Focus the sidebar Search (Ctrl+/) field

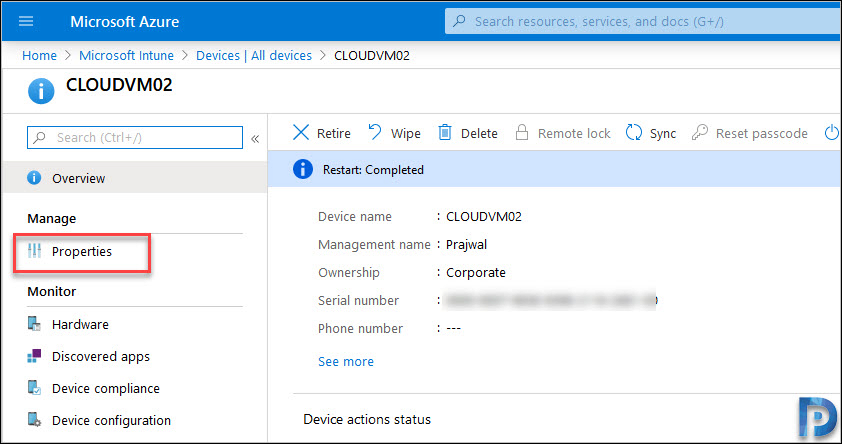(x=135, y=137)
